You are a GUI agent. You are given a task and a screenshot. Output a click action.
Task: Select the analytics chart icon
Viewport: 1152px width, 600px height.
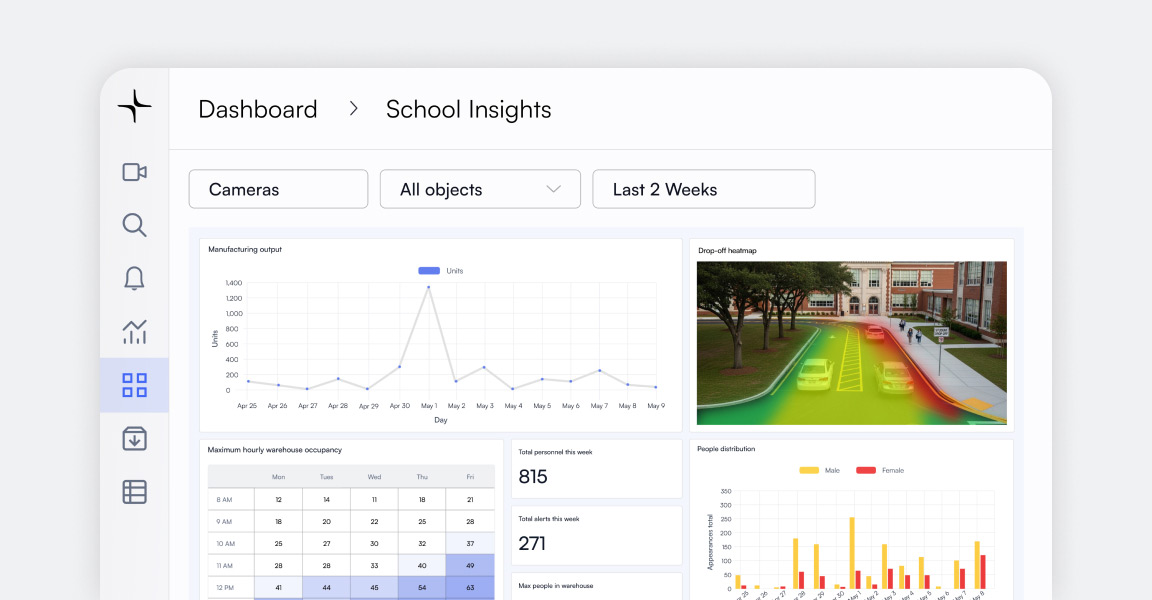(134, 331)
